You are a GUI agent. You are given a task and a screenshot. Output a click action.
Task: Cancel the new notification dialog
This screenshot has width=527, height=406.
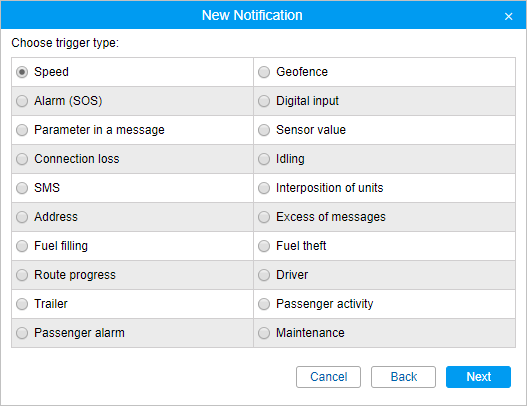(328, 377)
